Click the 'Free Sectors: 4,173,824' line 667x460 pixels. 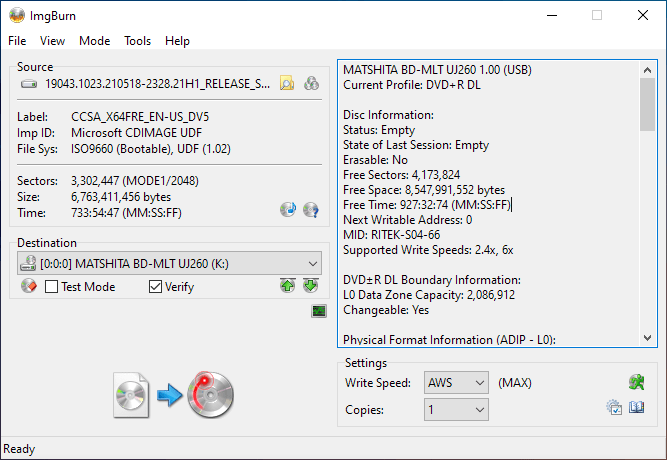tap(402, 175)
